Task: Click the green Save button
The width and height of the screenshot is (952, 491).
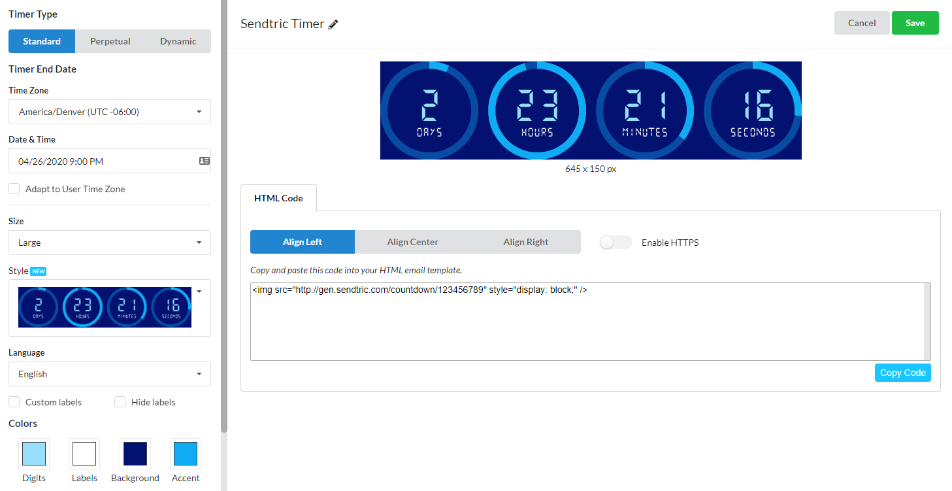Action: [x=915, y=23]
